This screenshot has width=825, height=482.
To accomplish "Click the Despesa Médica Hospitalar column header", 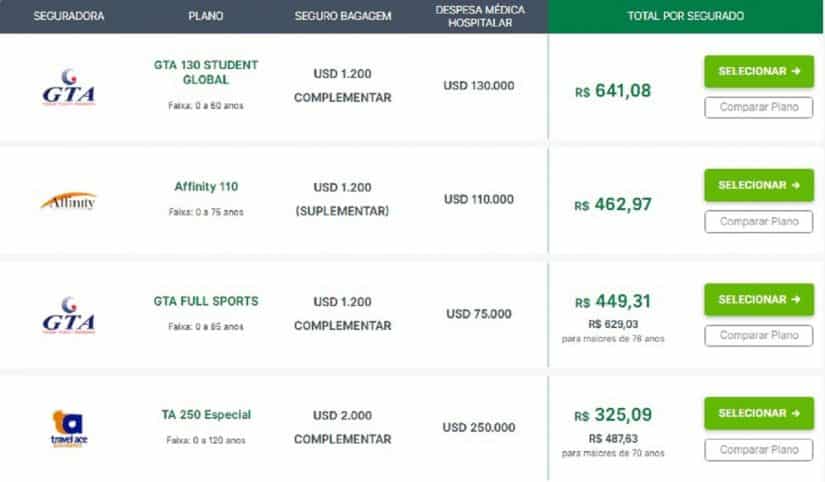I will click(x=480, y=16).
